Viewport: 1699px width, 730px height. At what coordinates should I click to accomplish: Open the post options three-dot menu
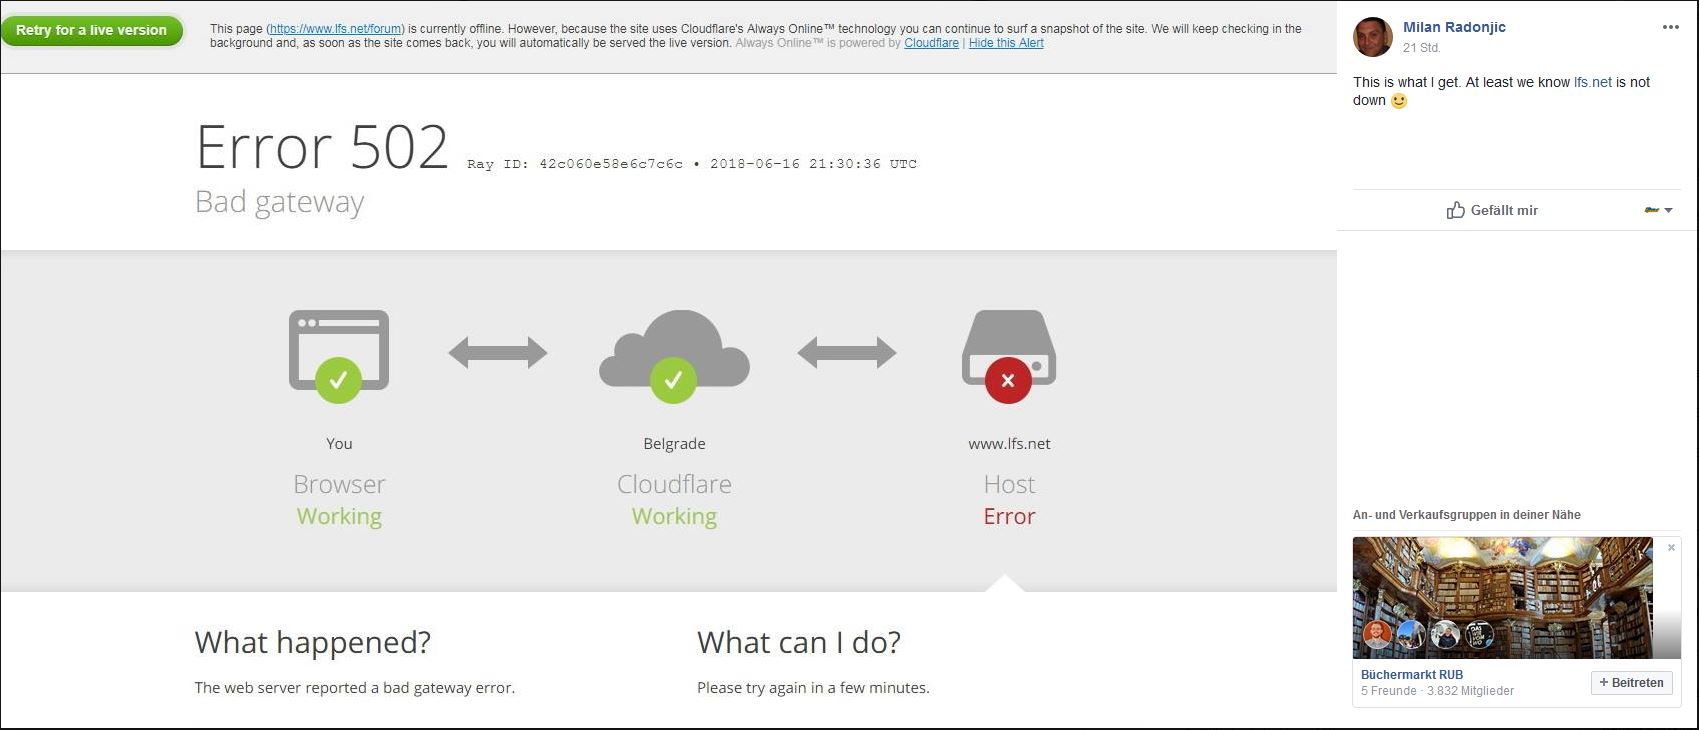point(1671,27)
